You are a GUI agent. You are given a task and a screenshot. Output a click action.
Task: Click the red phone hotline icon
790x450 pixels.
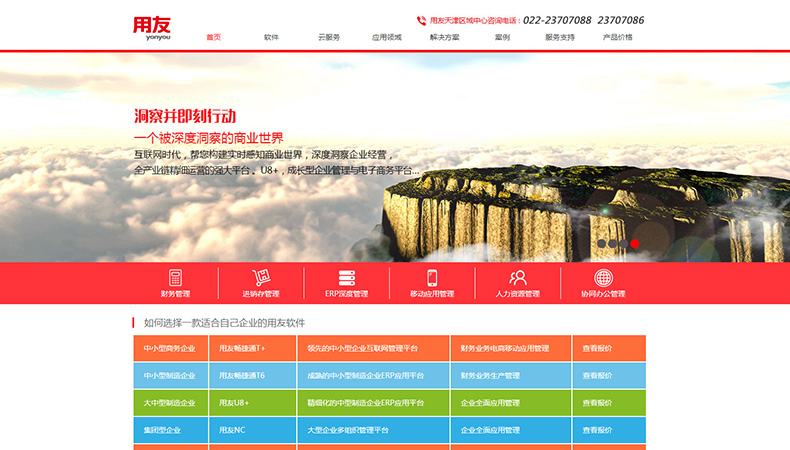click(x=421, y=20)
